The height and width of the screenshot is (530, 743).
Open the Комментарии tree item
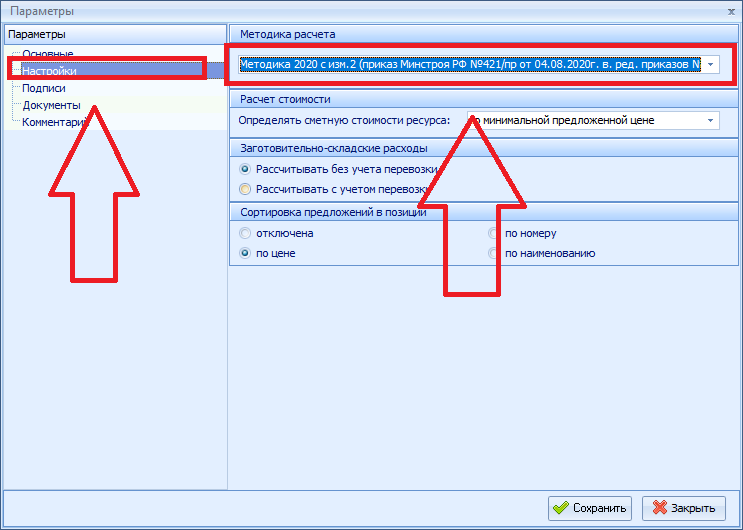(55, 122)
